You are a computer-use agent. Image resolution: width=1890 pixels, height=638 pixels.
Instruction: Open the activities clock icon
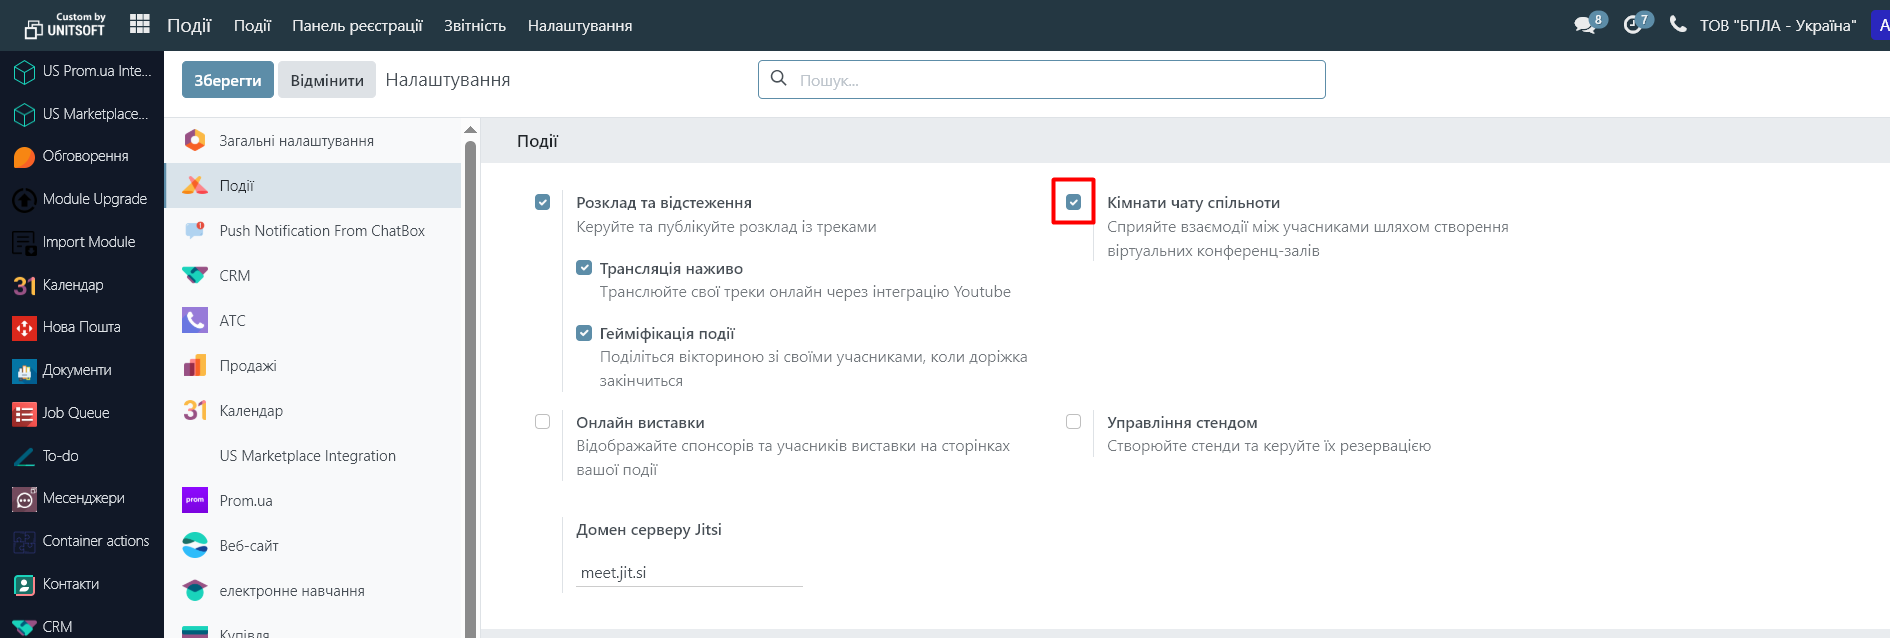[x=1632, y=25]
